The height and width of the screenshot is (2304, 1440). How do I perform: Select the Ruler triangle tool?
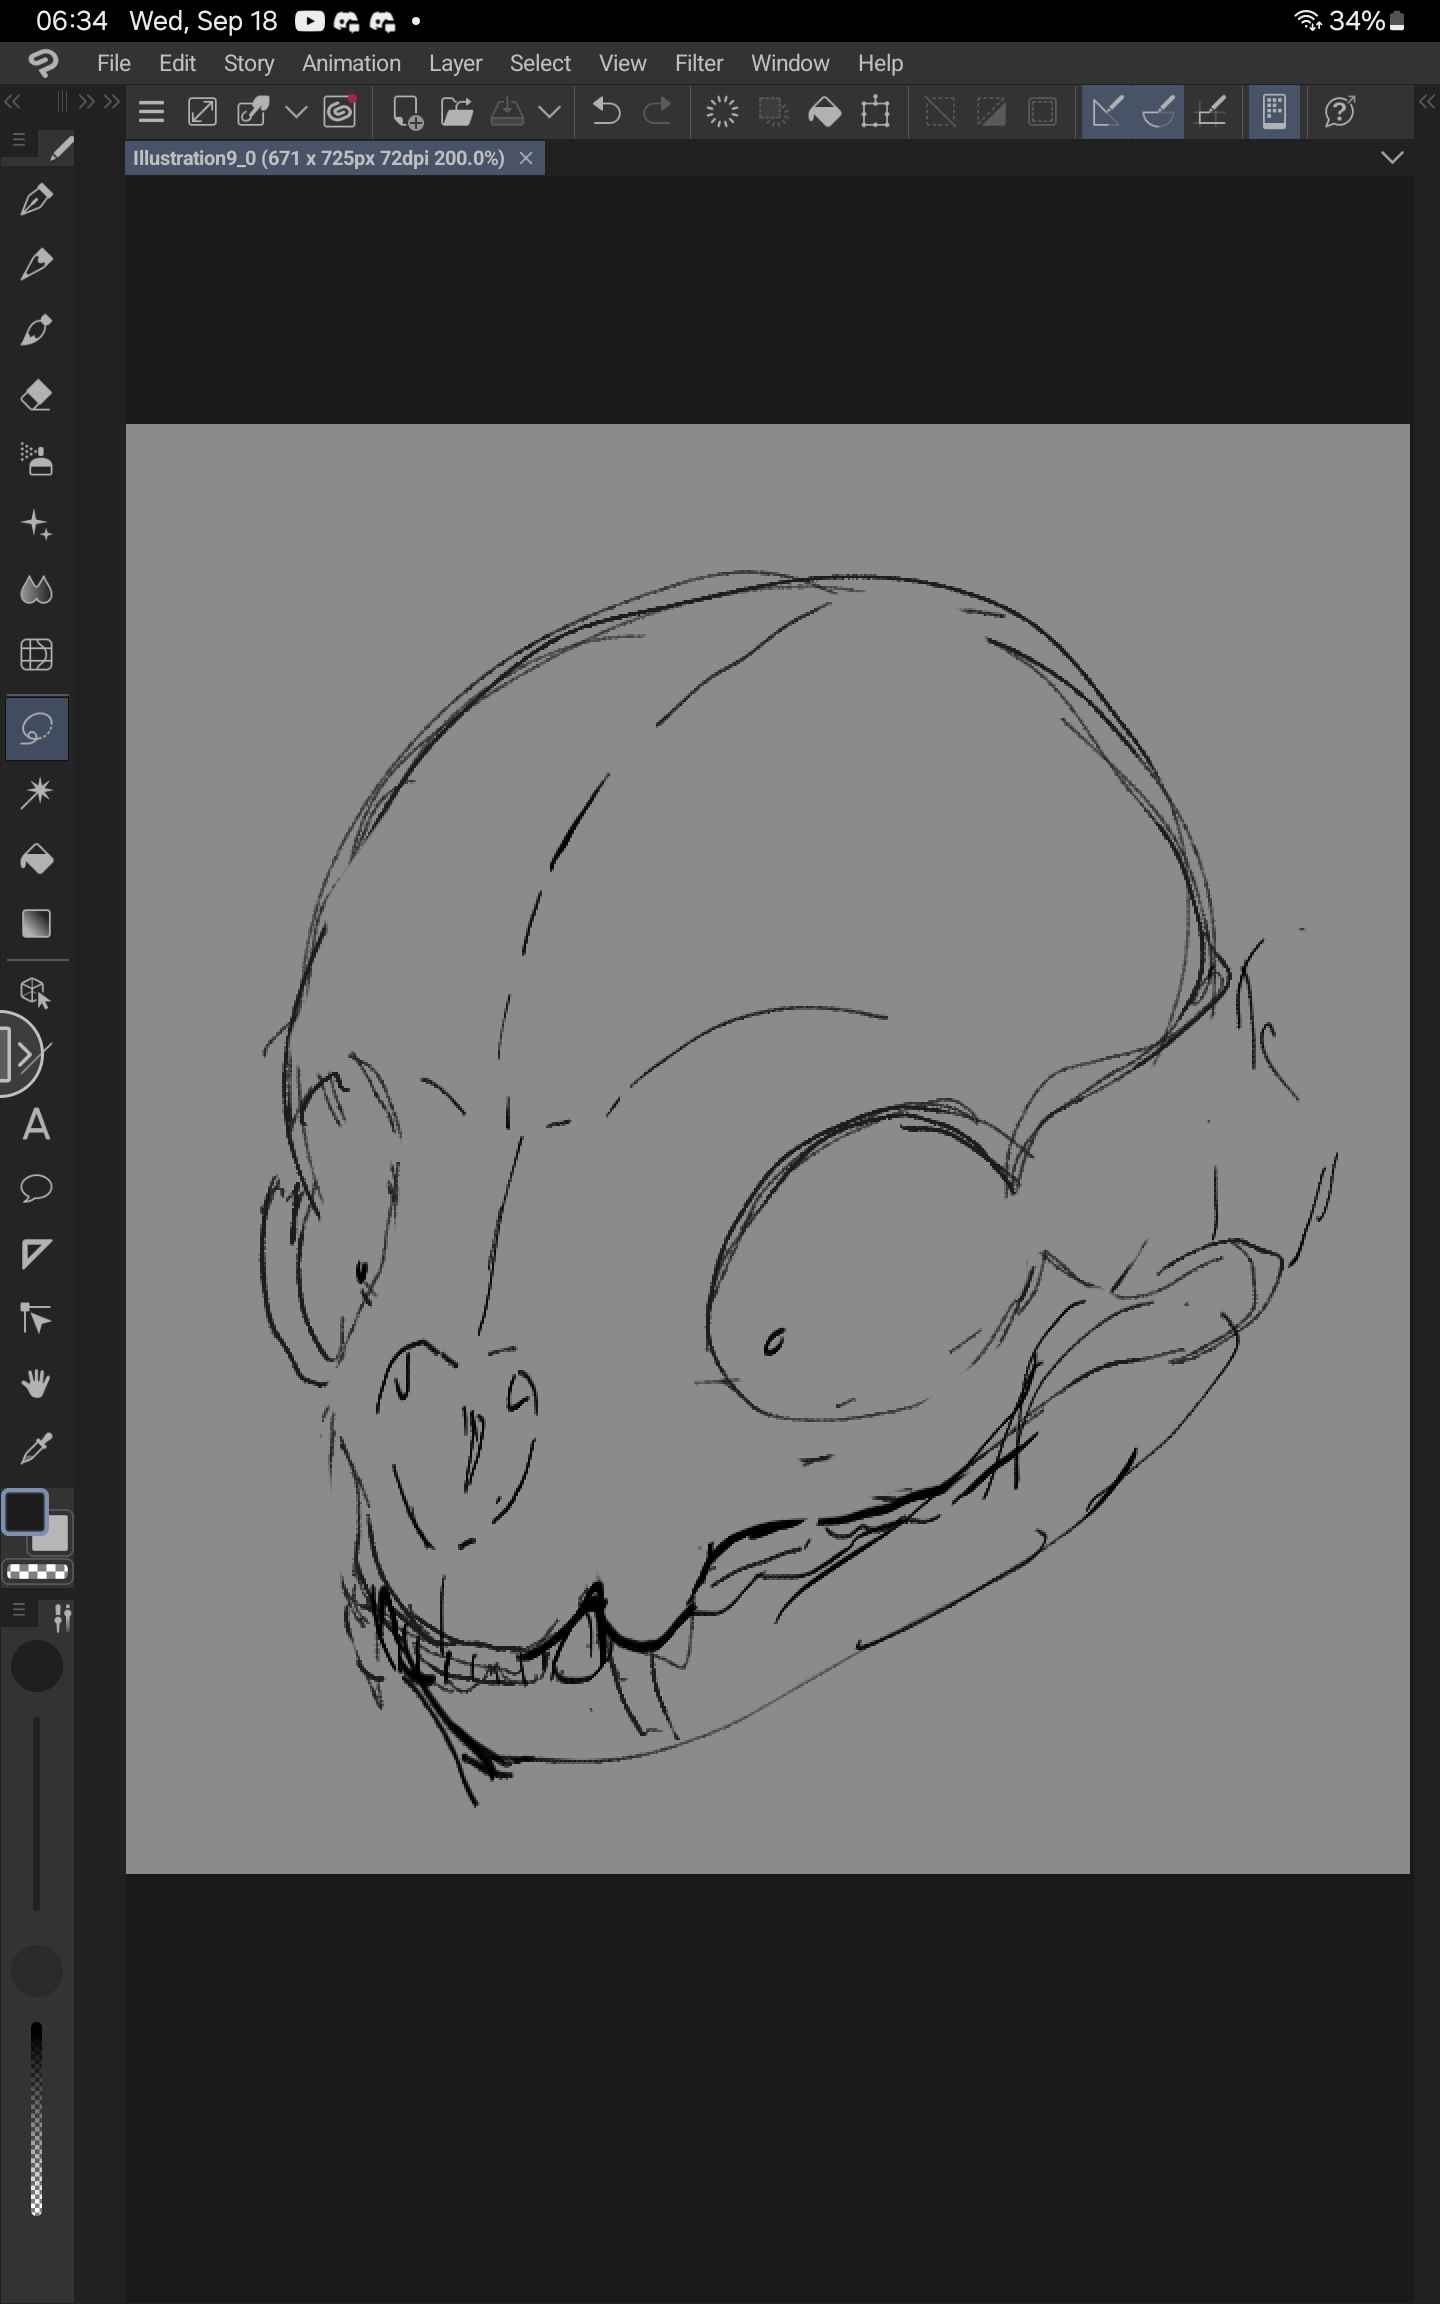[37, 1254]
